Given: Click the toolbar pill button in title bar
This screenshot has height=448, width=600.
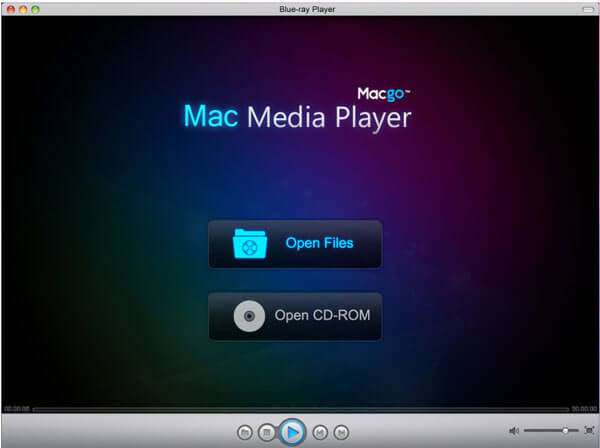Looking at the screenshot, I should 588,9.
